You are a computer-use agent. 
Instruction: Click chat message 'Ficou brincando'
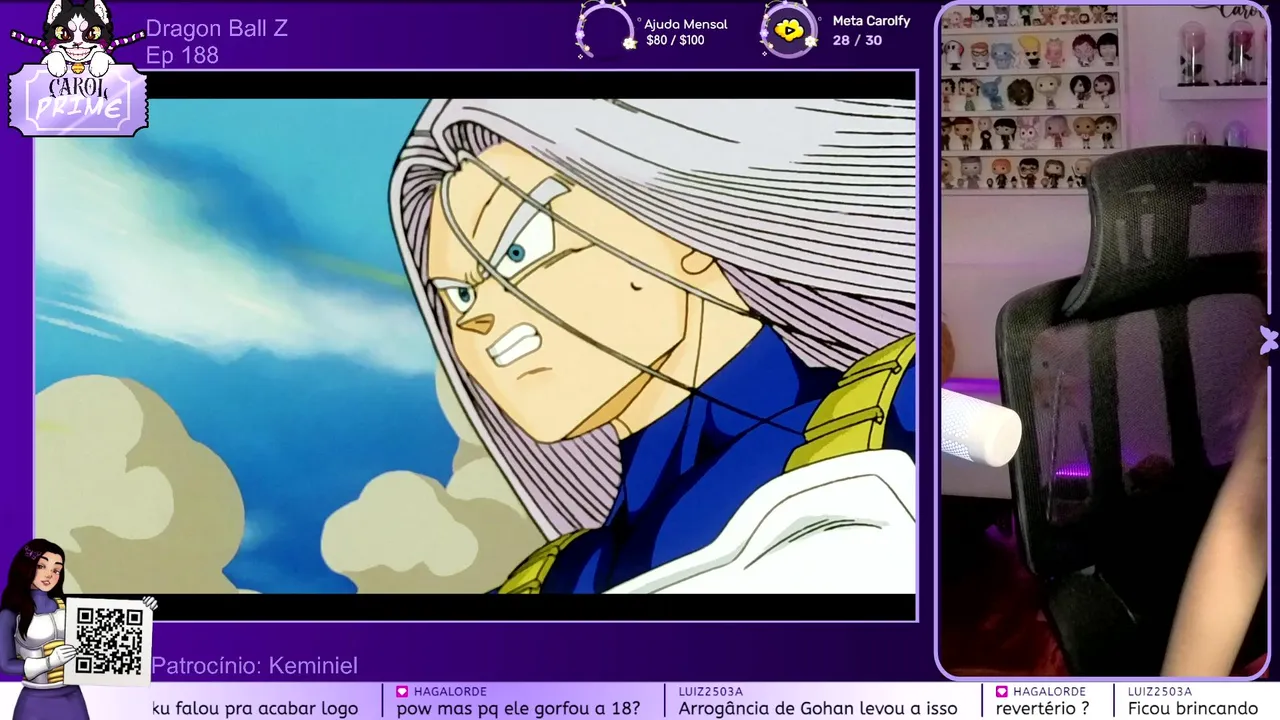[x=1193, y=708]
